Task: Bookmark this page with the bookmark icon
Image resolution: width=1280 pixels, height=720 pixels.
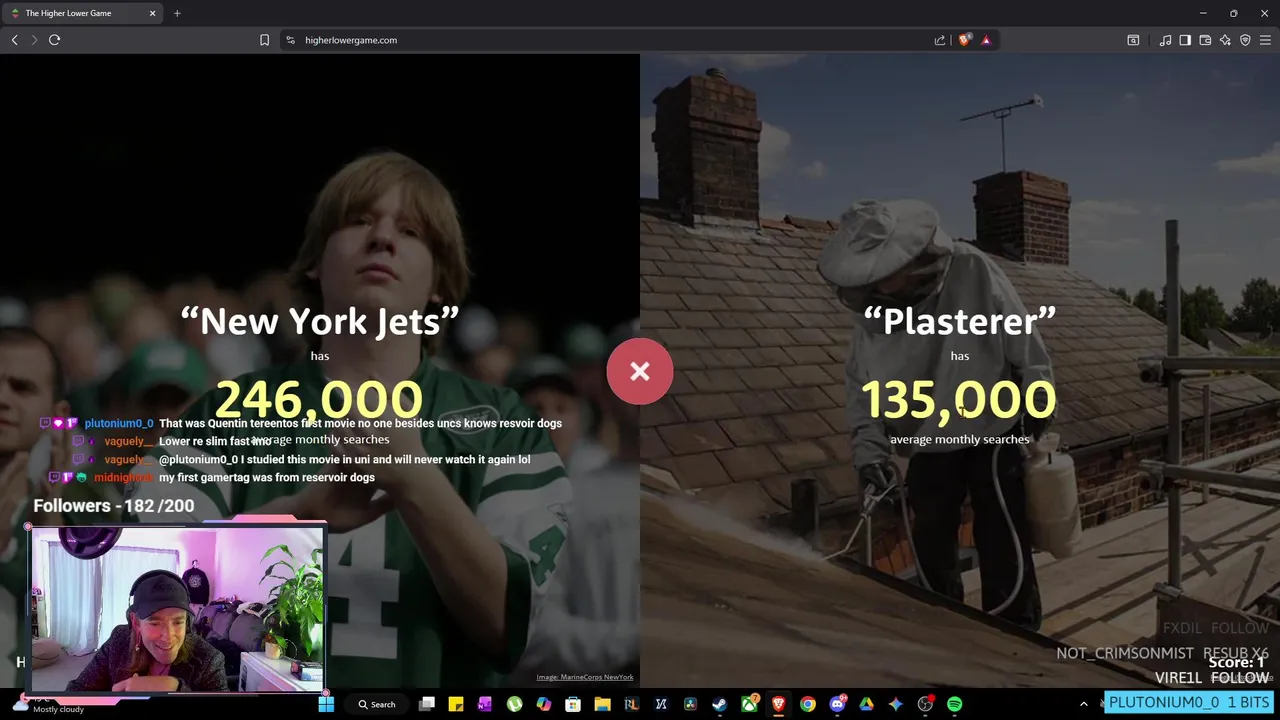Action: click(264, 40)
